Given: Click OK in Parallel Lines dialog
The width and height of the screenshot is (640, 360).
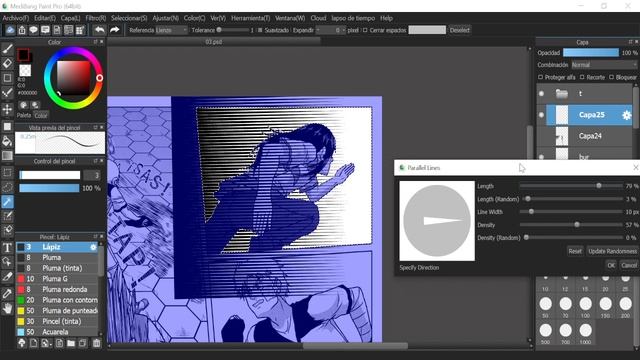Looking at the screenshot, I should pyautogui.click(x=611, y=265).
